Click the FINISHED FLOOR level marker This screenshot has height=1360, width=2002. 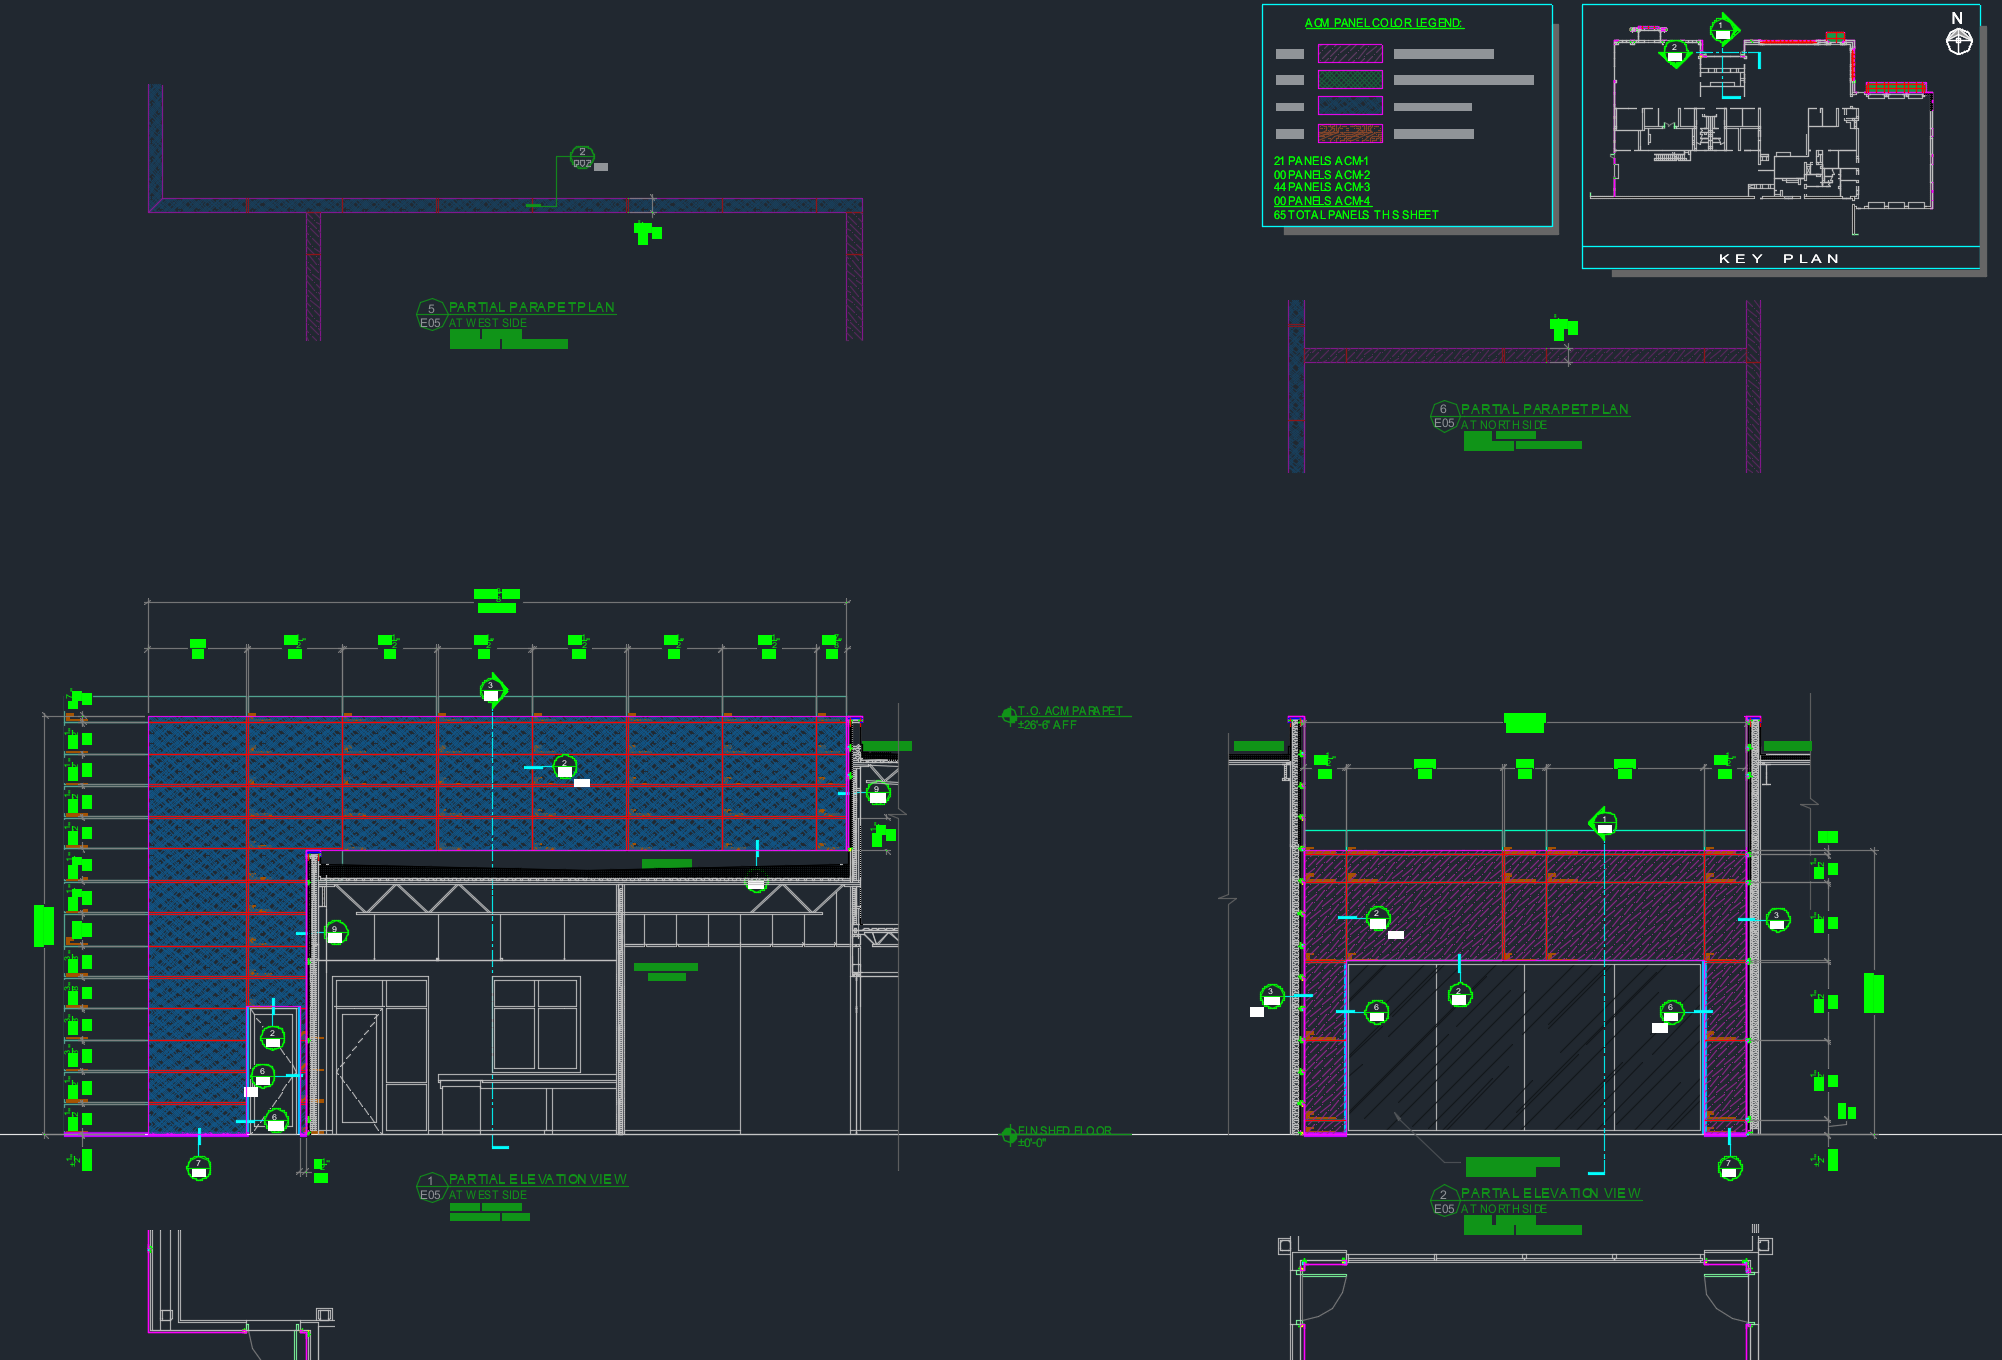tap(1009, 1134)
